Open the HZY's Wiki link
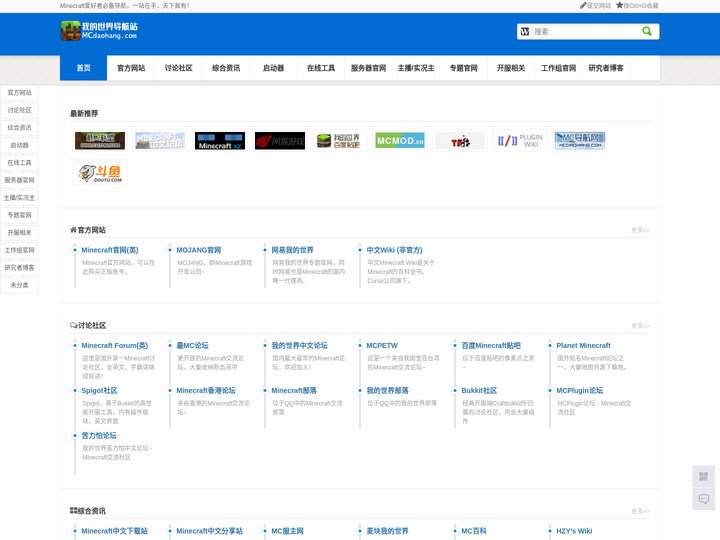720x540 pixels. coord(574,531)
